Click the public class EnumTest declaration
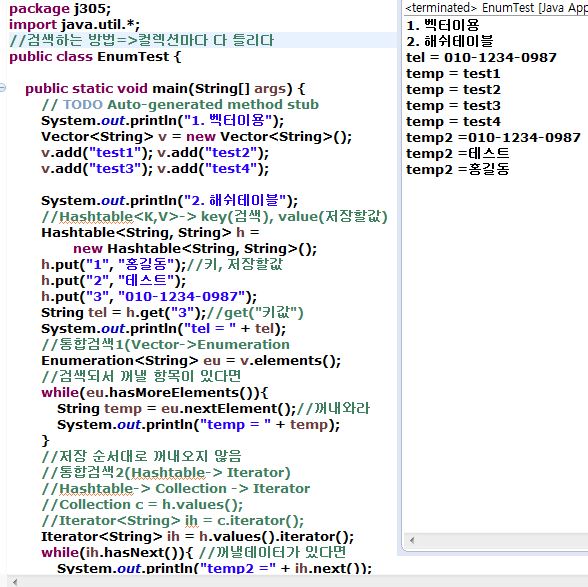 click(95, 57)
